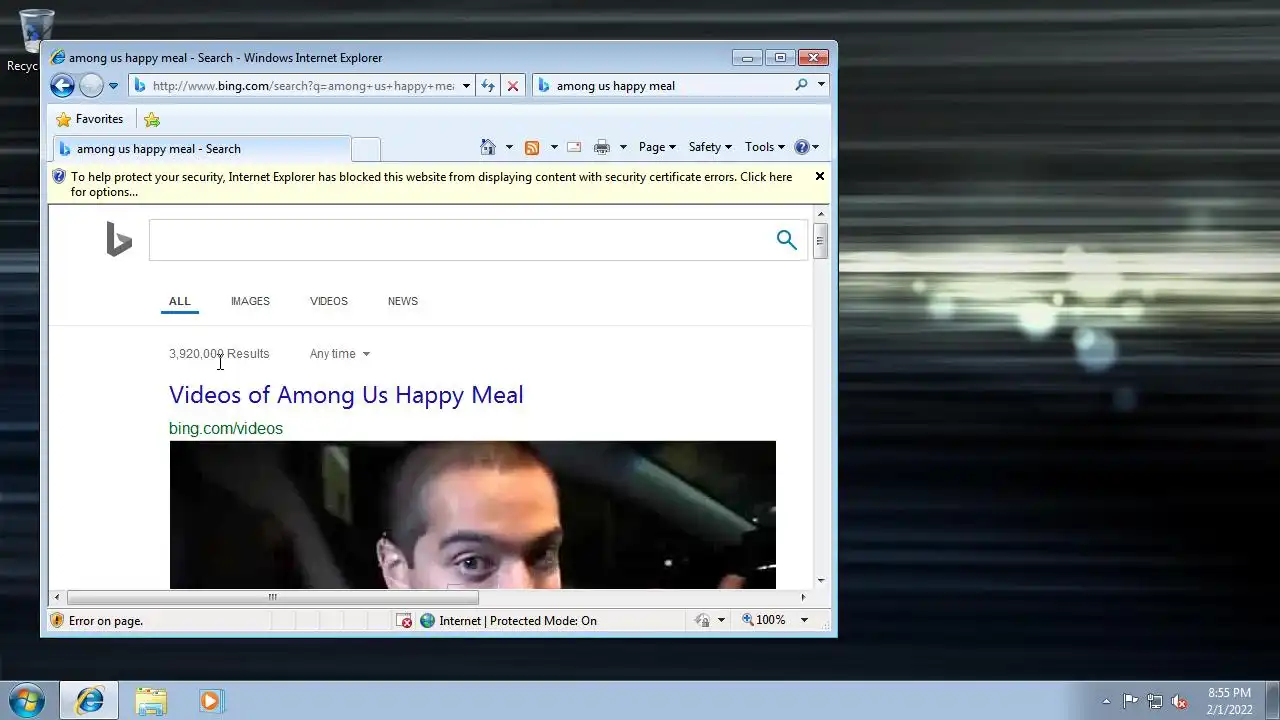Click the 'Error on page.' status text

point(106,621)
